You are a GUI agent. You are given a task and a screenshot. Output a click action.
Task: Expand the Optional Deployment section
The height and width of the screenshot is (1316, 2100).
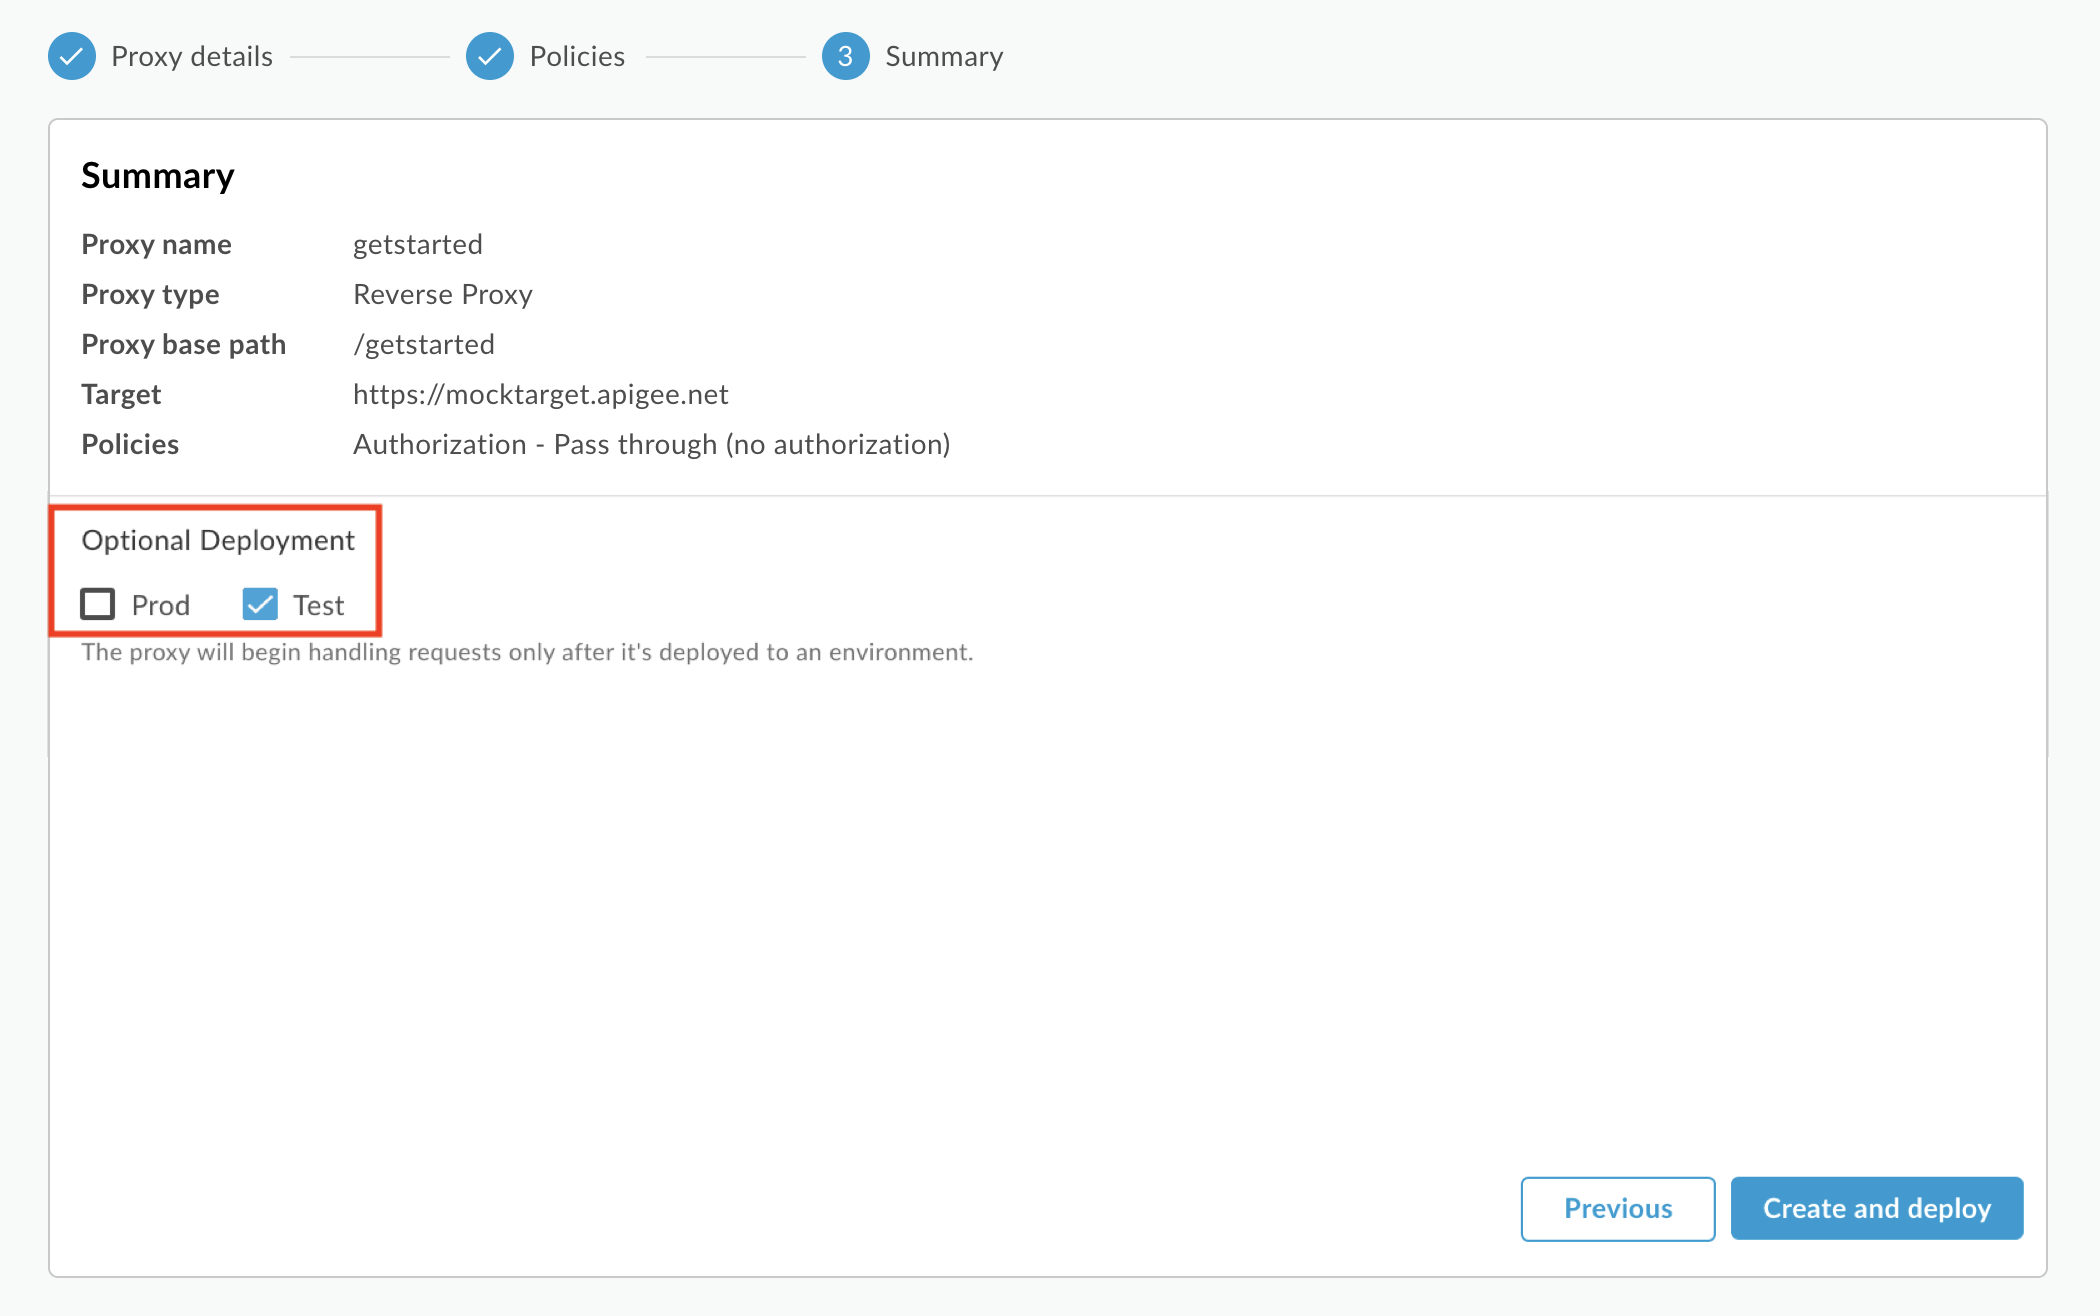coord(218,538)
